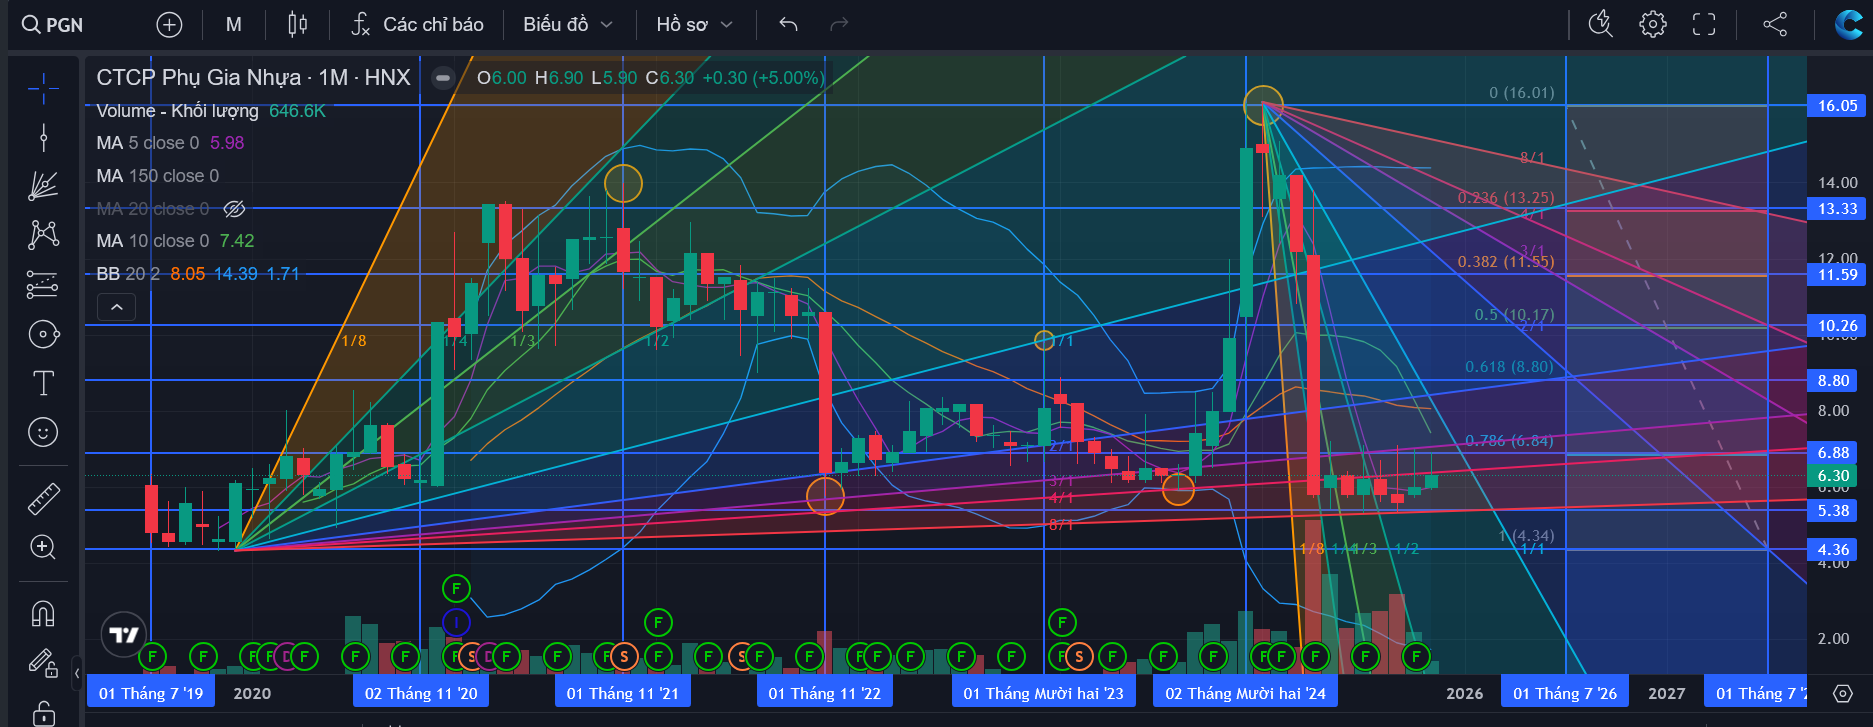
Task: Select MA 5 close indicator legend
Action: click(147, 143)
